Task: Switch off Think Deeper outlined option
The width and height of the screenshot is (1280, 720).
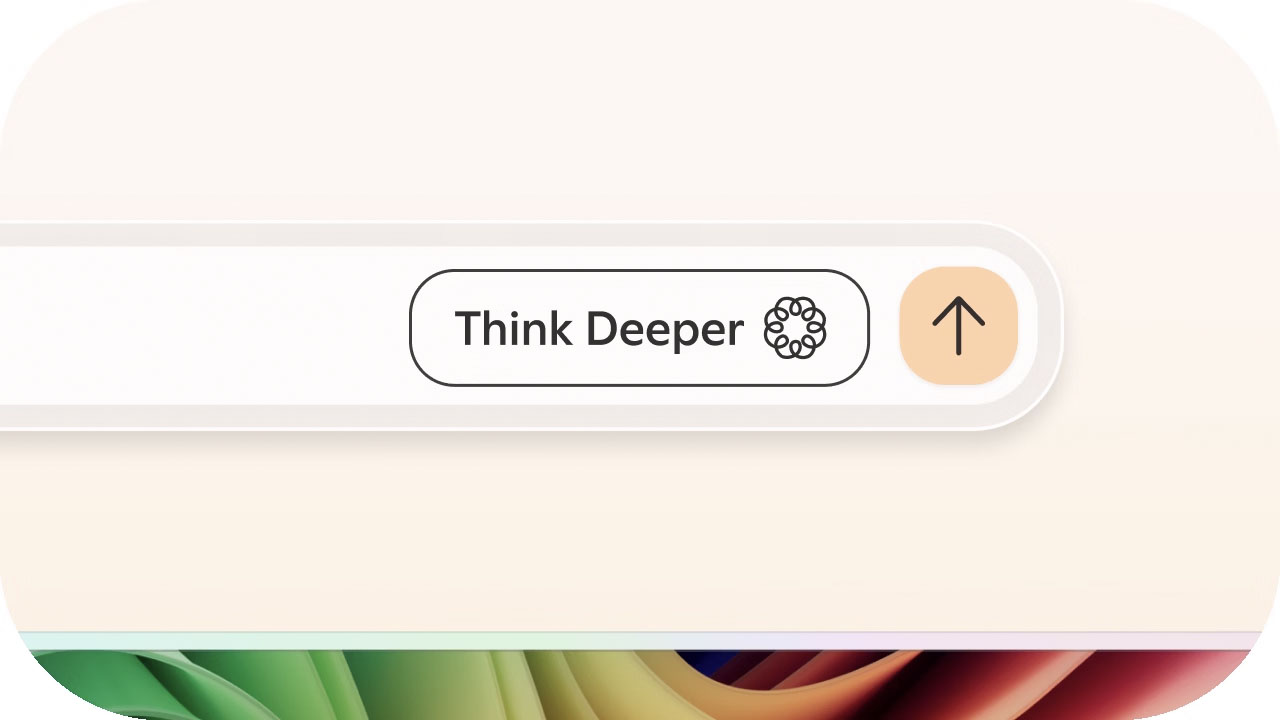Action: [639, 328]
